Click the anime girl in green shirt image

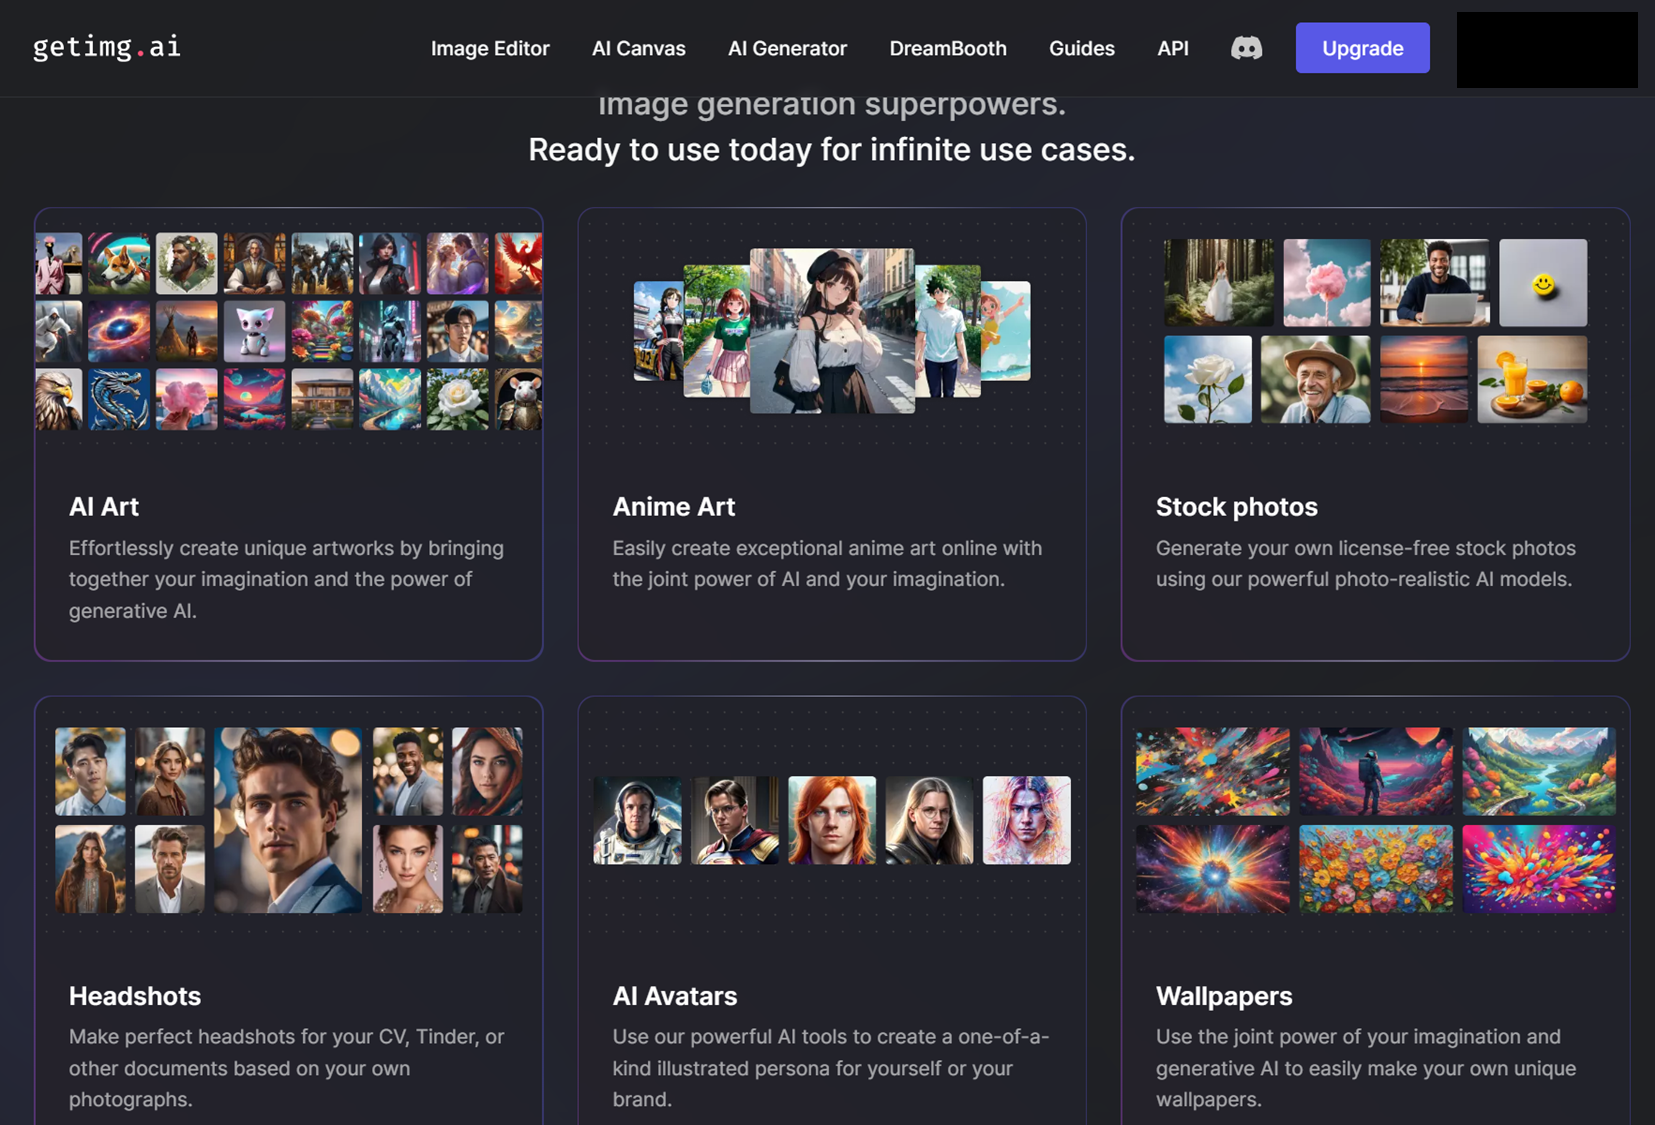click(717, 331)
